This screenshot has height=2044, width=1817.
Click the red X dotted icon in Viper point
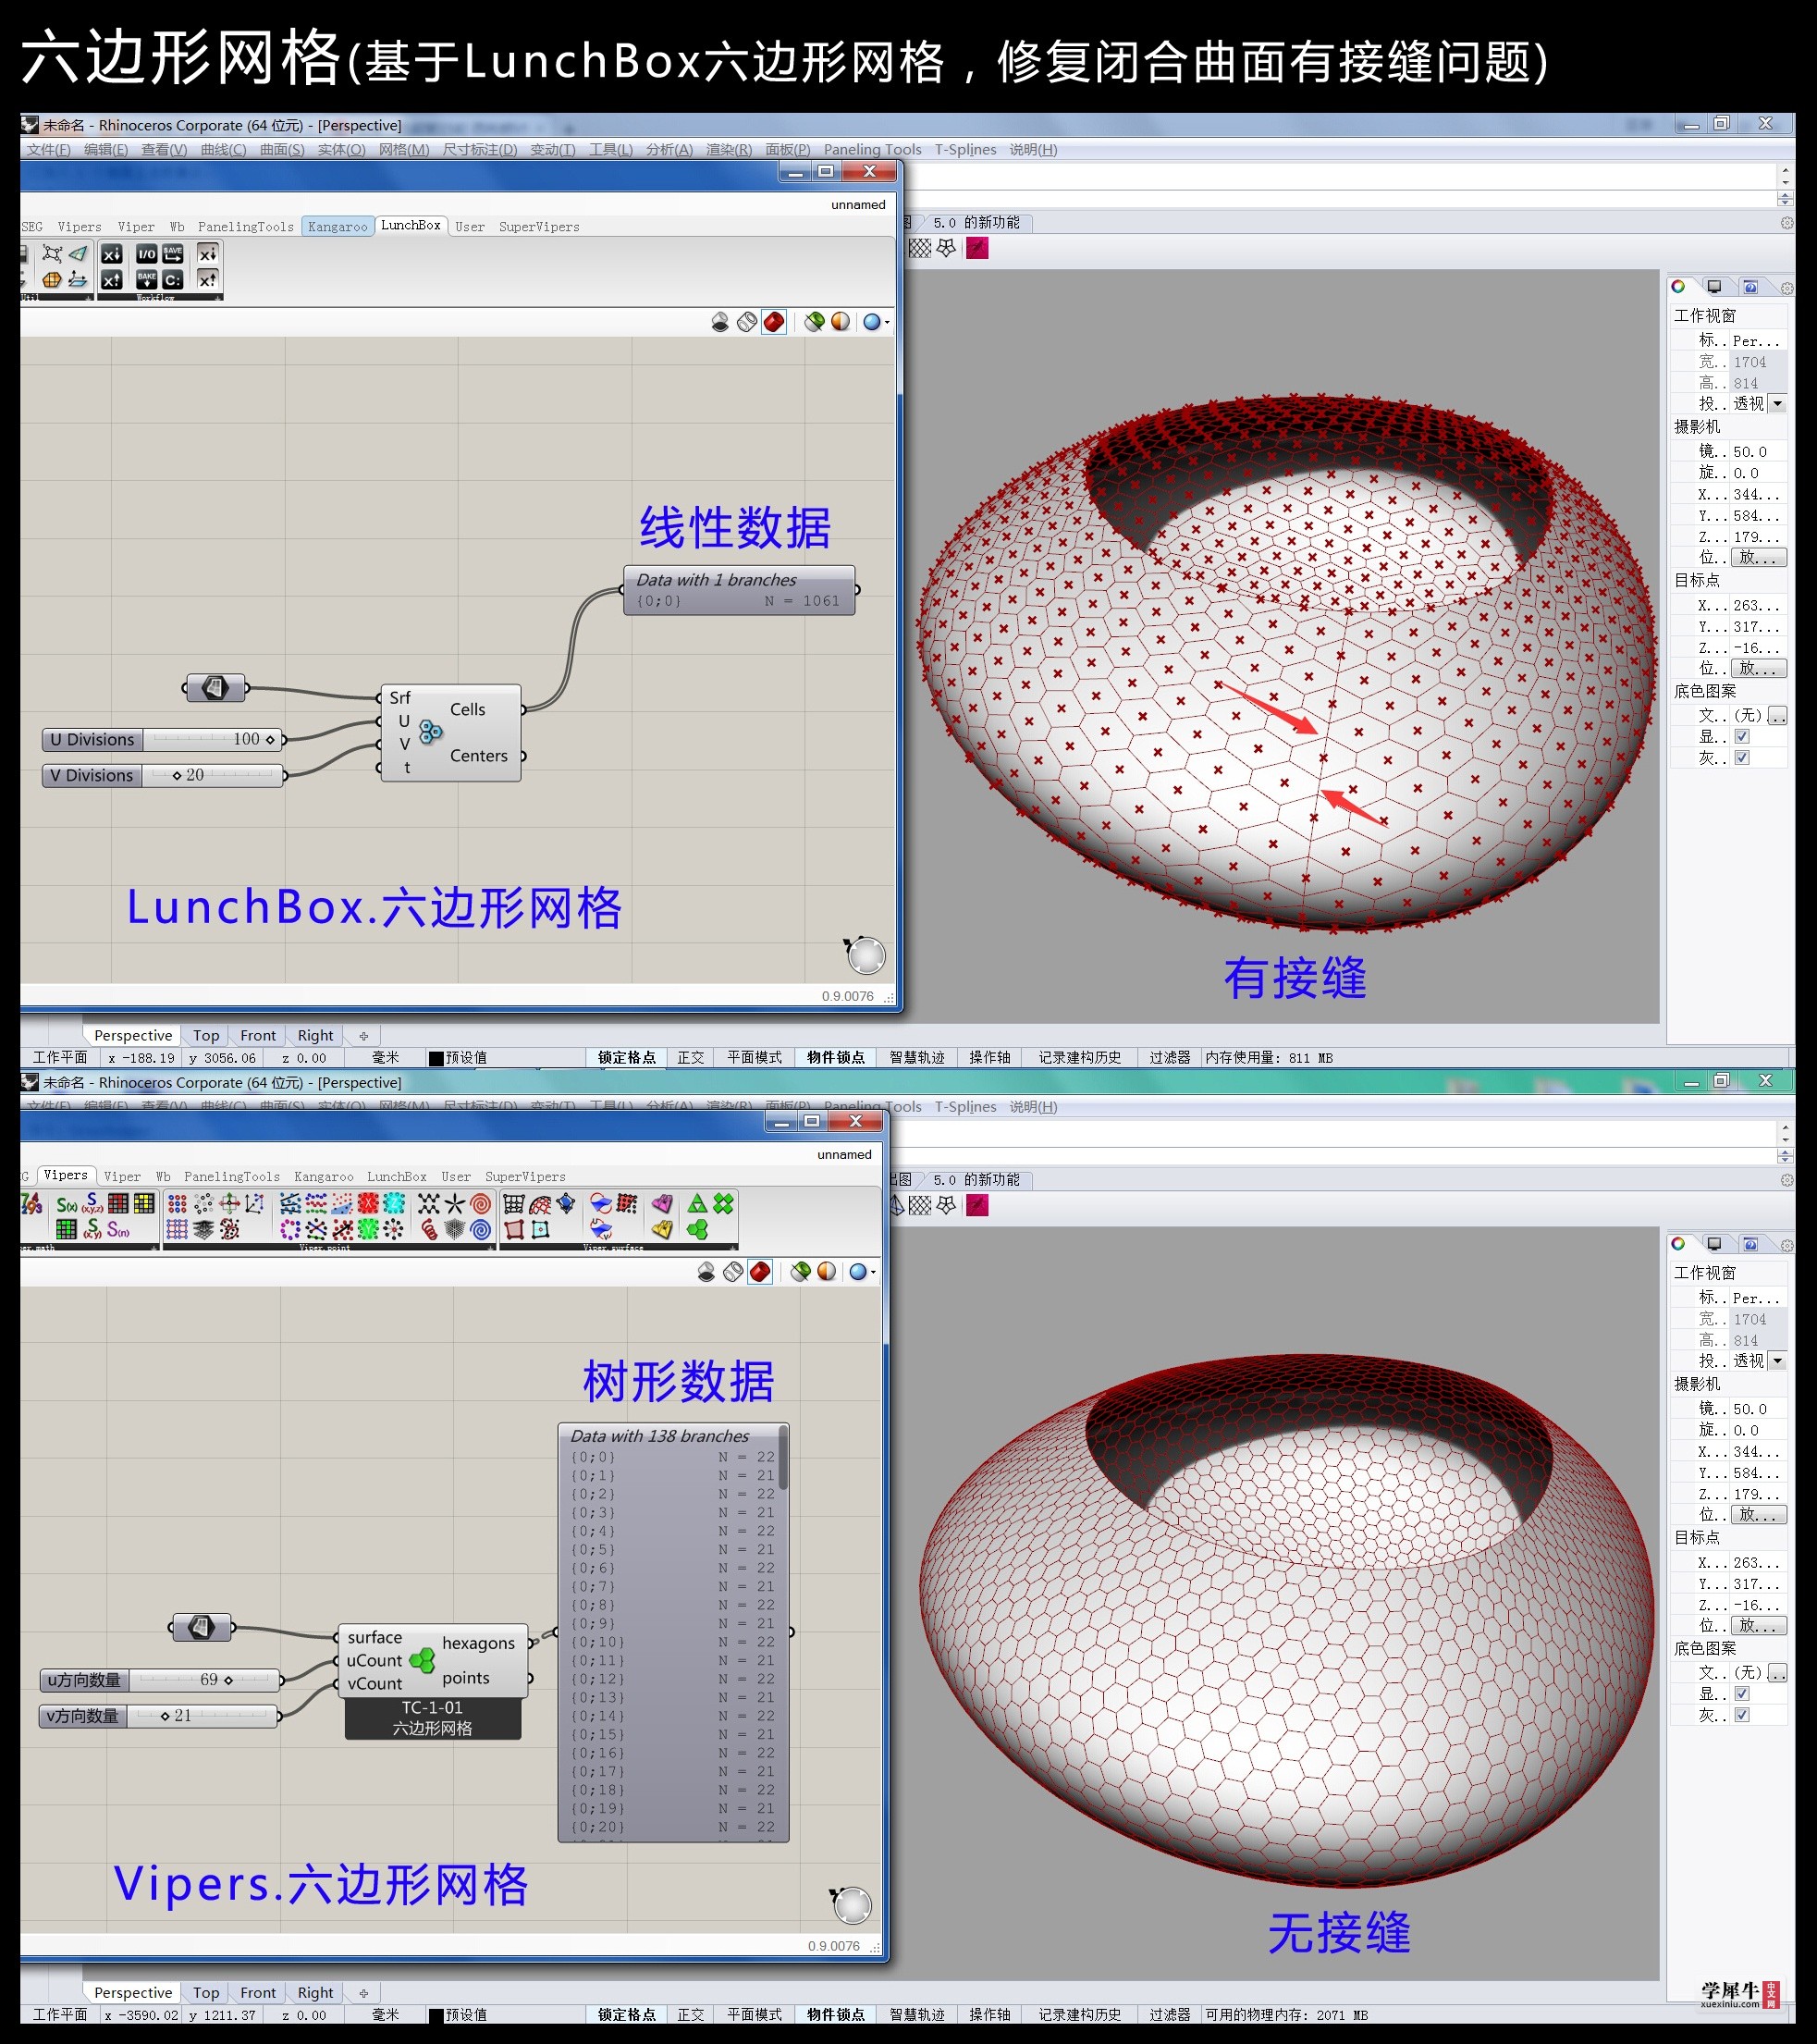pyautogui.click(x=368, y=1205)
